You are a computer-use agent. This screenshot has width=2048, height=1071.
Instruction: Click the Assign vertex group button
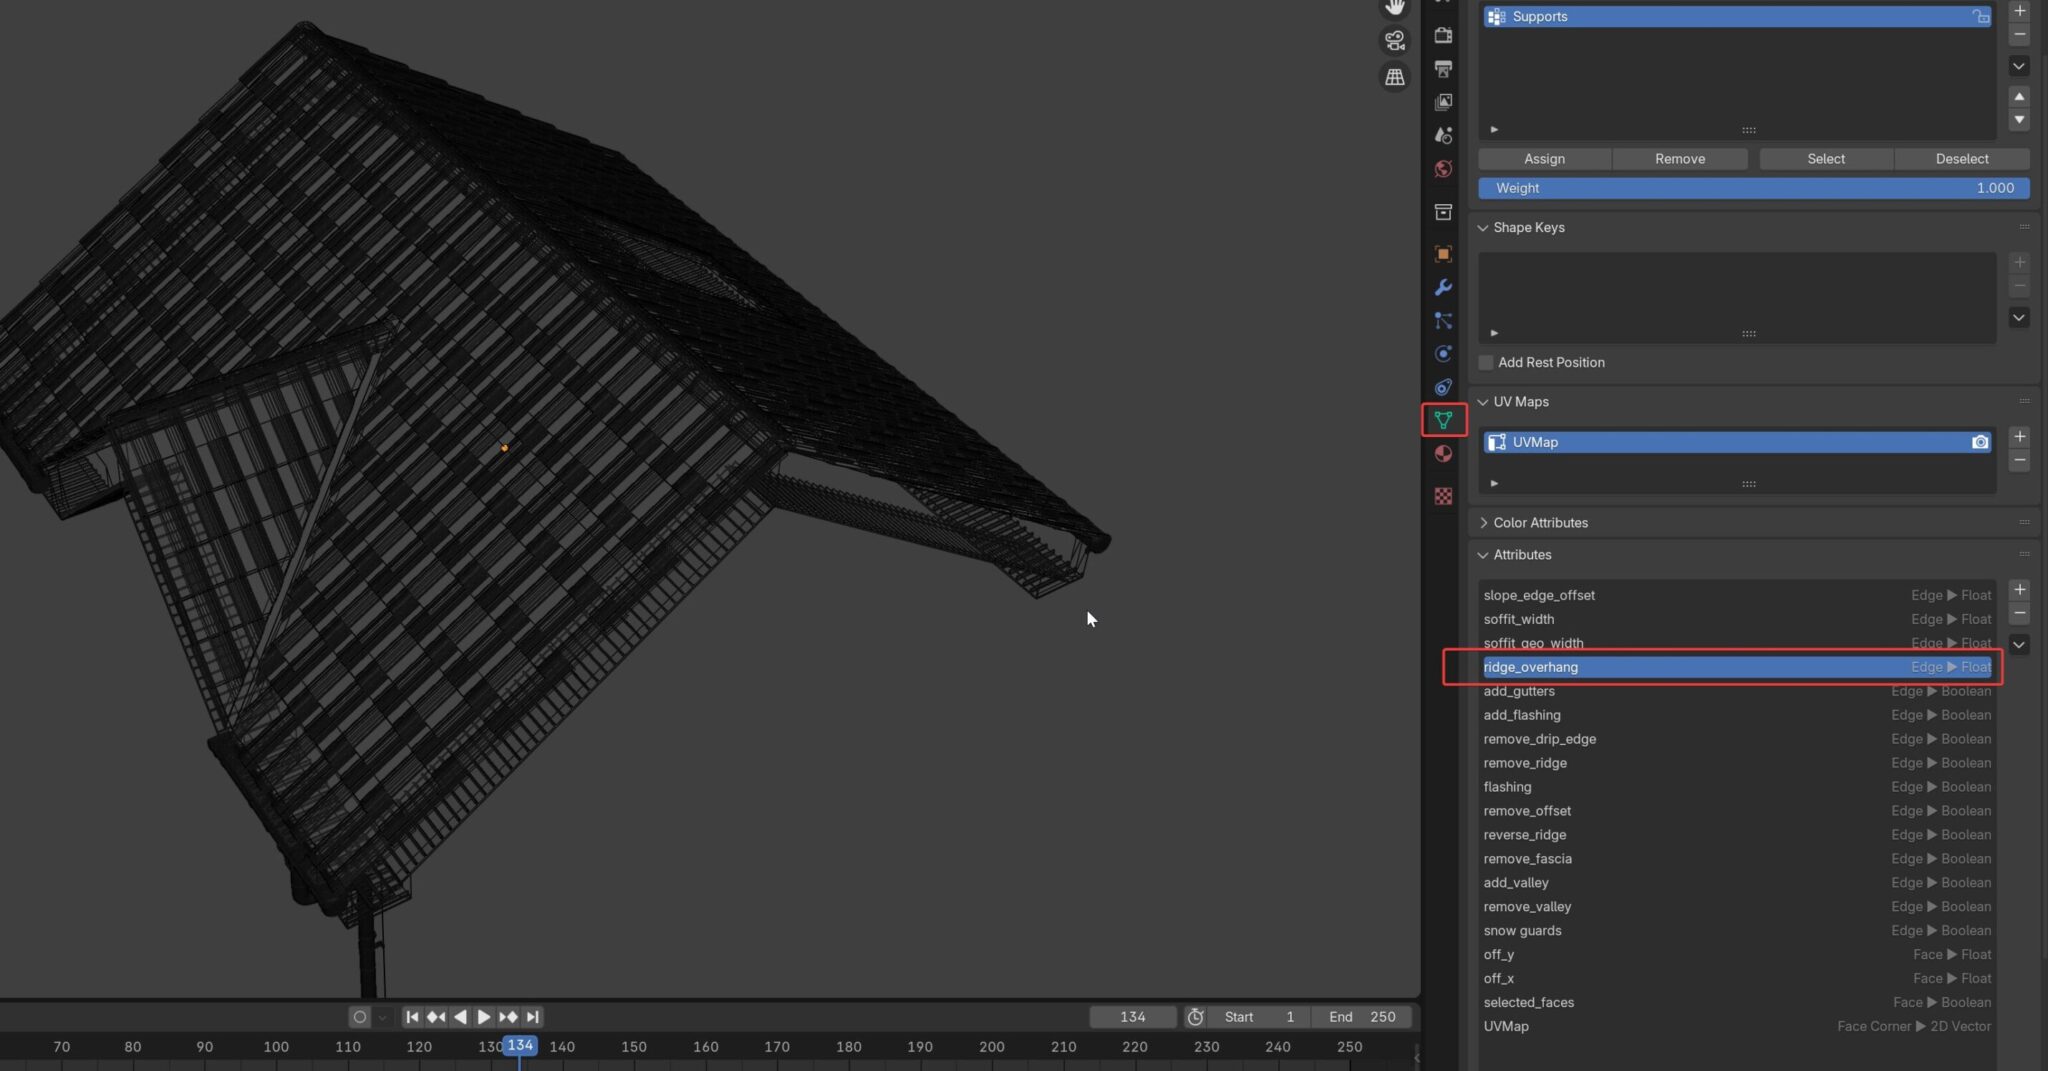(1544, 159)
